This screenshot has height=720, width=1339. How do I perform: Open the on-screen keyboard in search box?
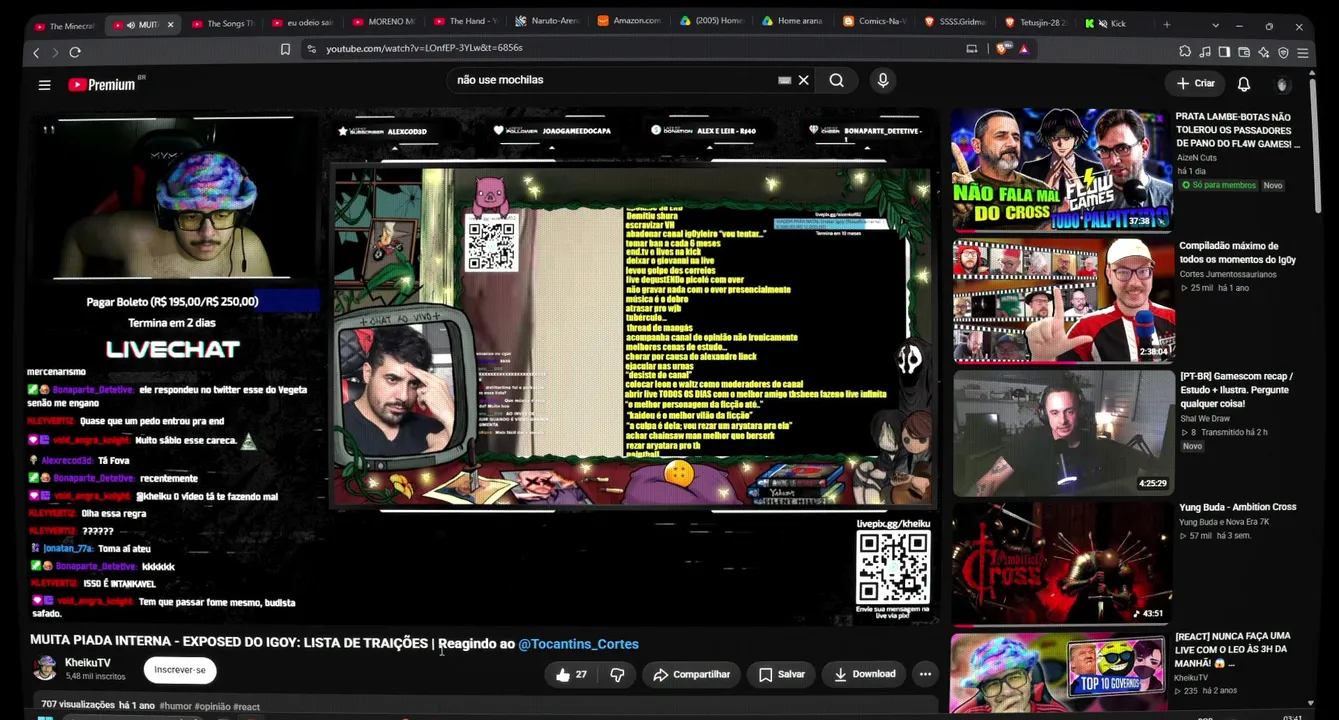[x=785, y=80]
